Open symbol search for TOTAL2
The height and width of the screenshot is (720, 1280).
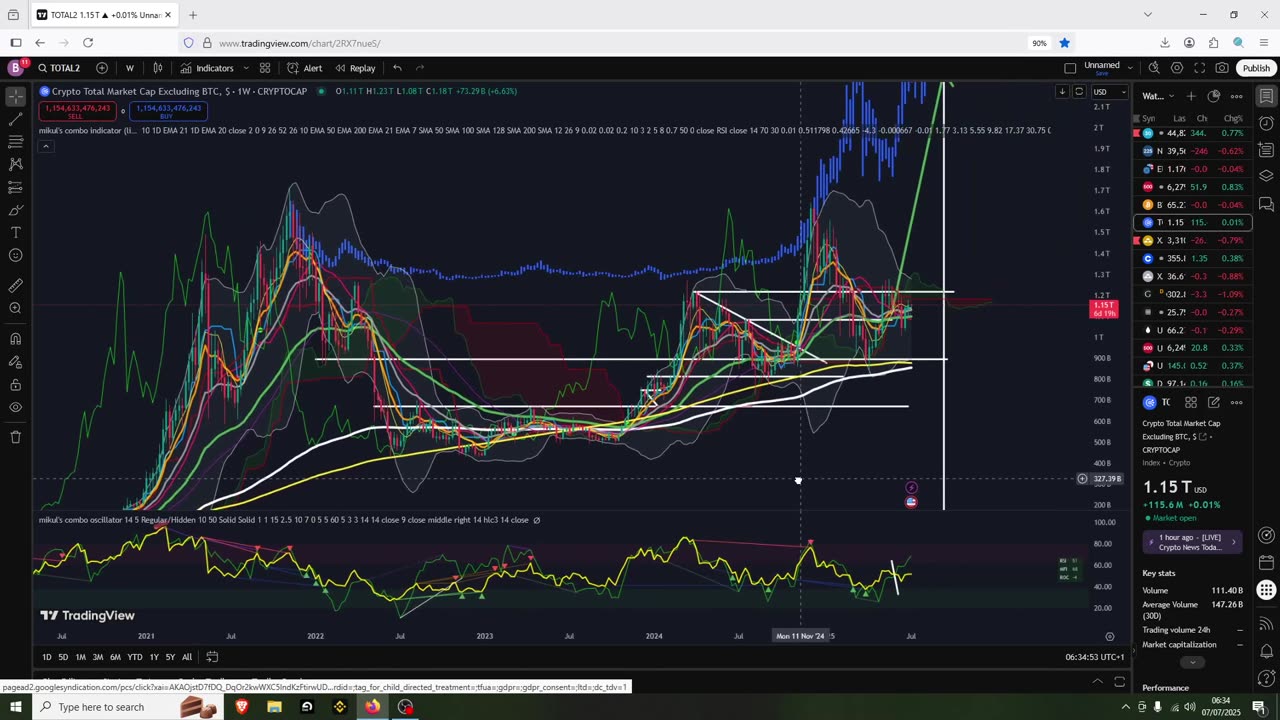pyautogui.click(x=60, y=68)
